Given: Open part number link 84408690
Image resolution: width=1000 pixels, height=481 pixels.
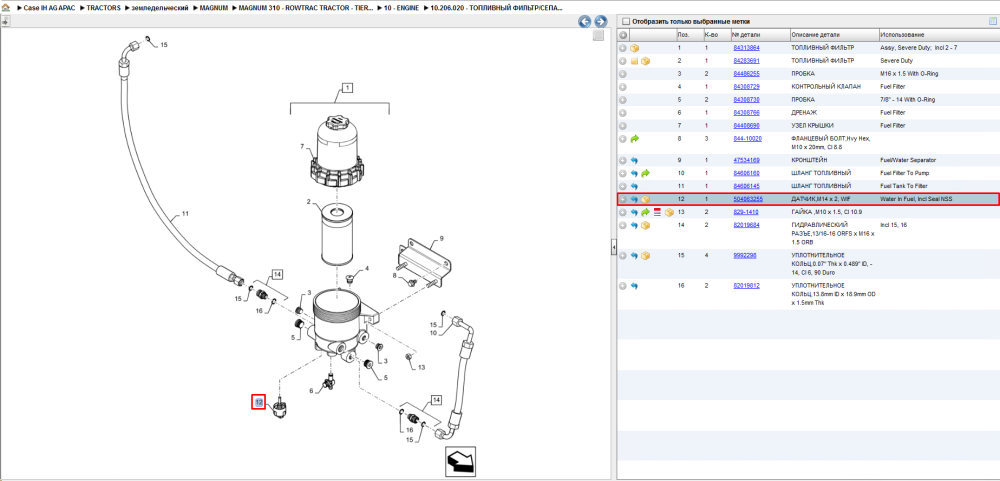Looking at the screenshot, I should [x=746, y=126].
